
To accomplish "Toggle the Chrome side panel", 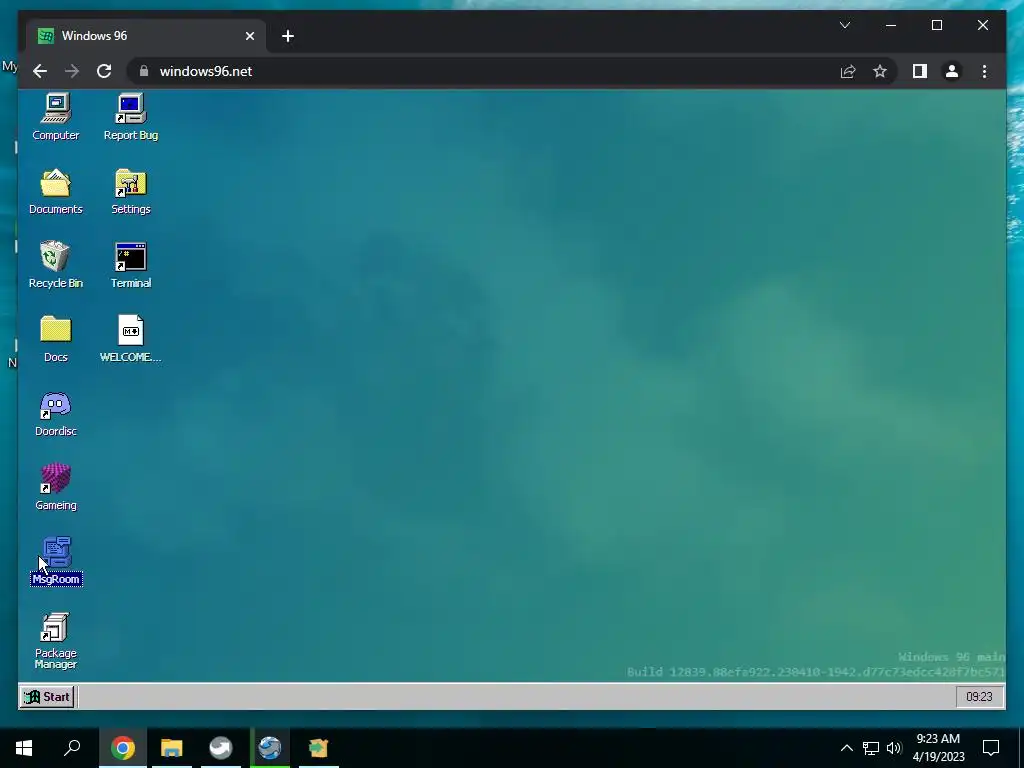I will (x=920, y=71).
